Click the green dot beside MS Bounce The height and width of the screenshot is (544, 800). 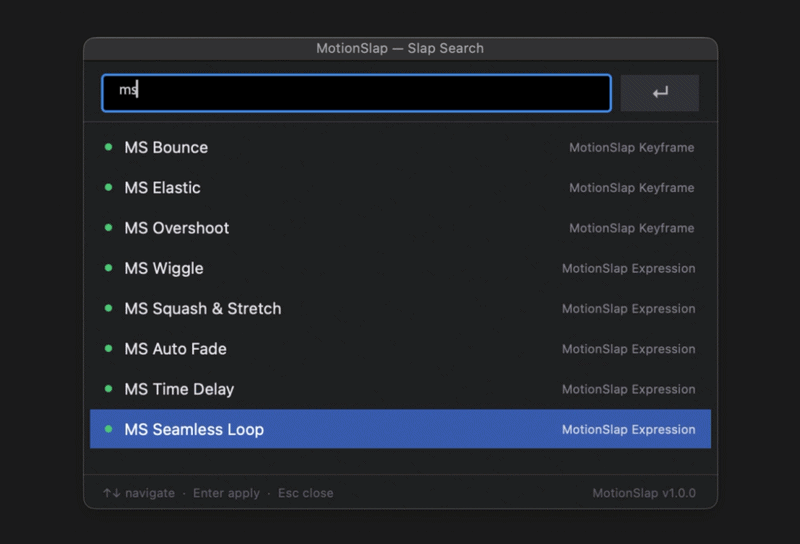108,147
